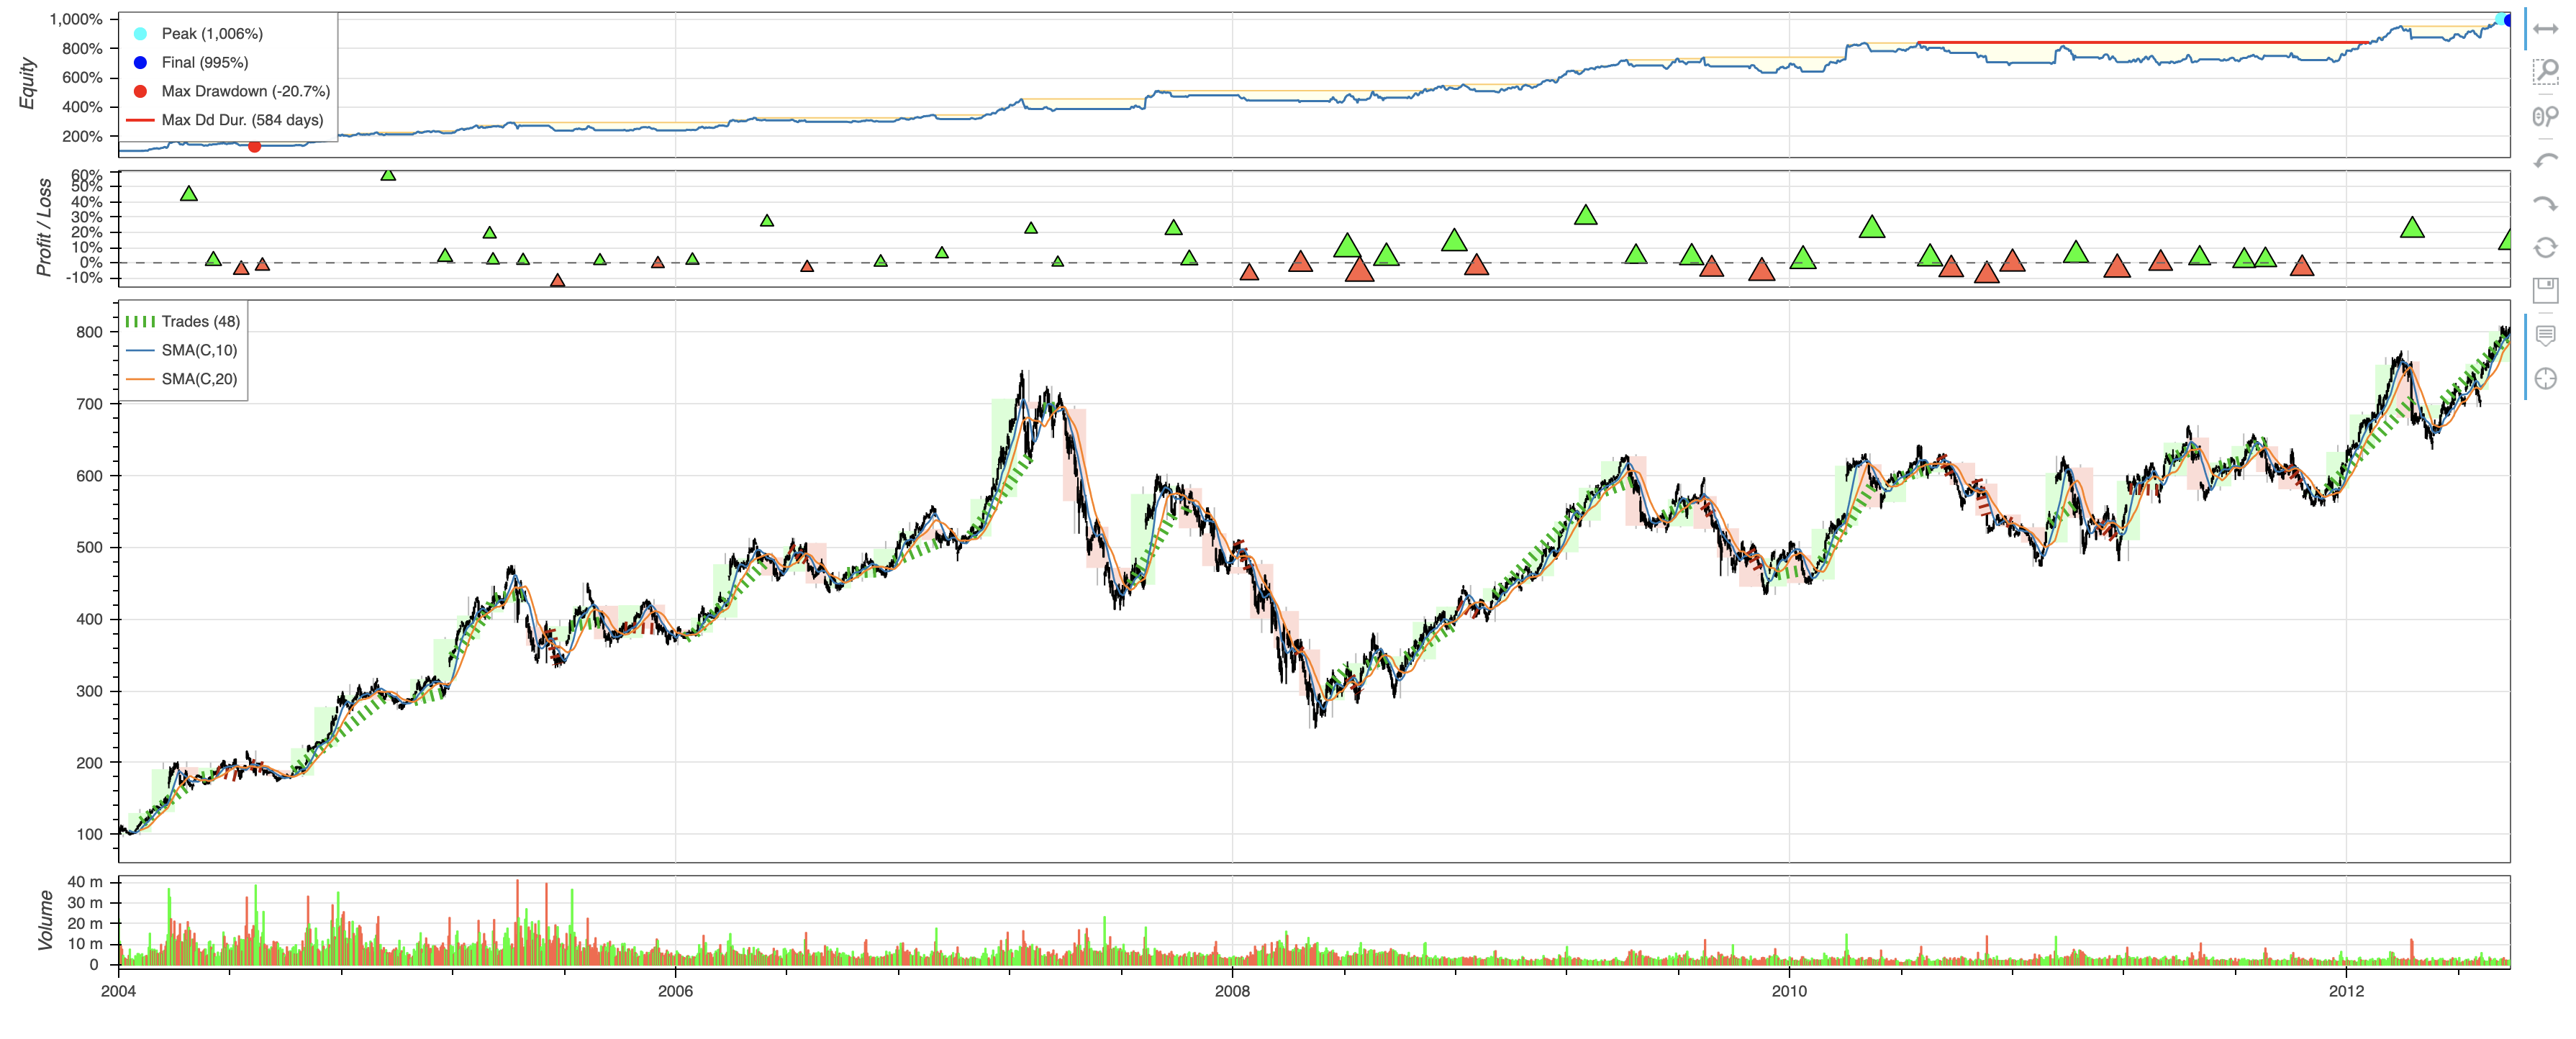2576x1039 pixels.
Task: Toggle the Trades (48) legend entry
Action: [x=200, y=321]
